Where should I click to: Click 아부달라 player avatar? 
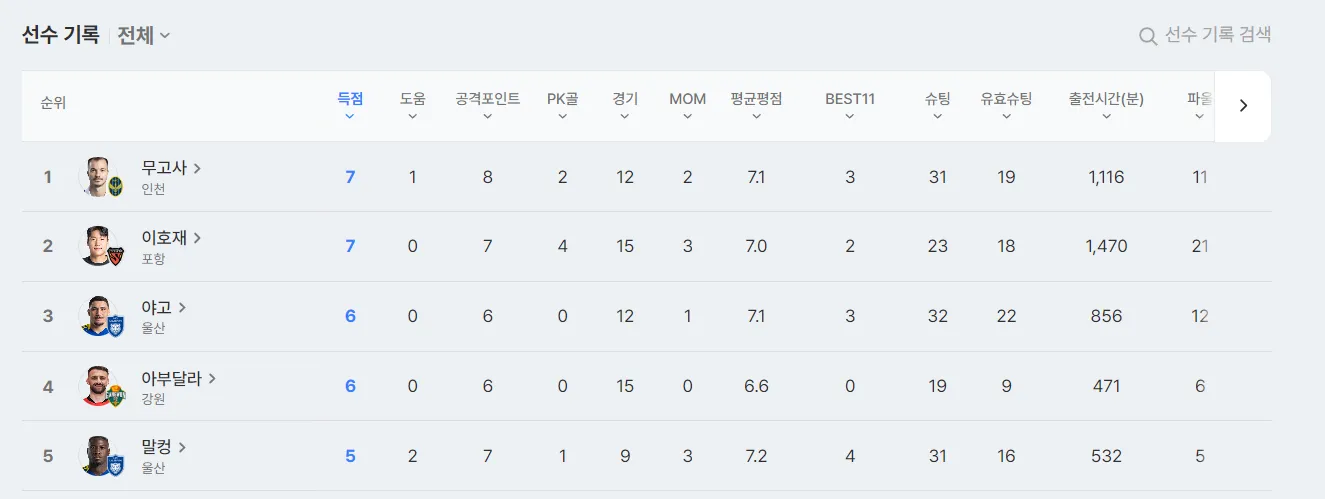point(98,386)
